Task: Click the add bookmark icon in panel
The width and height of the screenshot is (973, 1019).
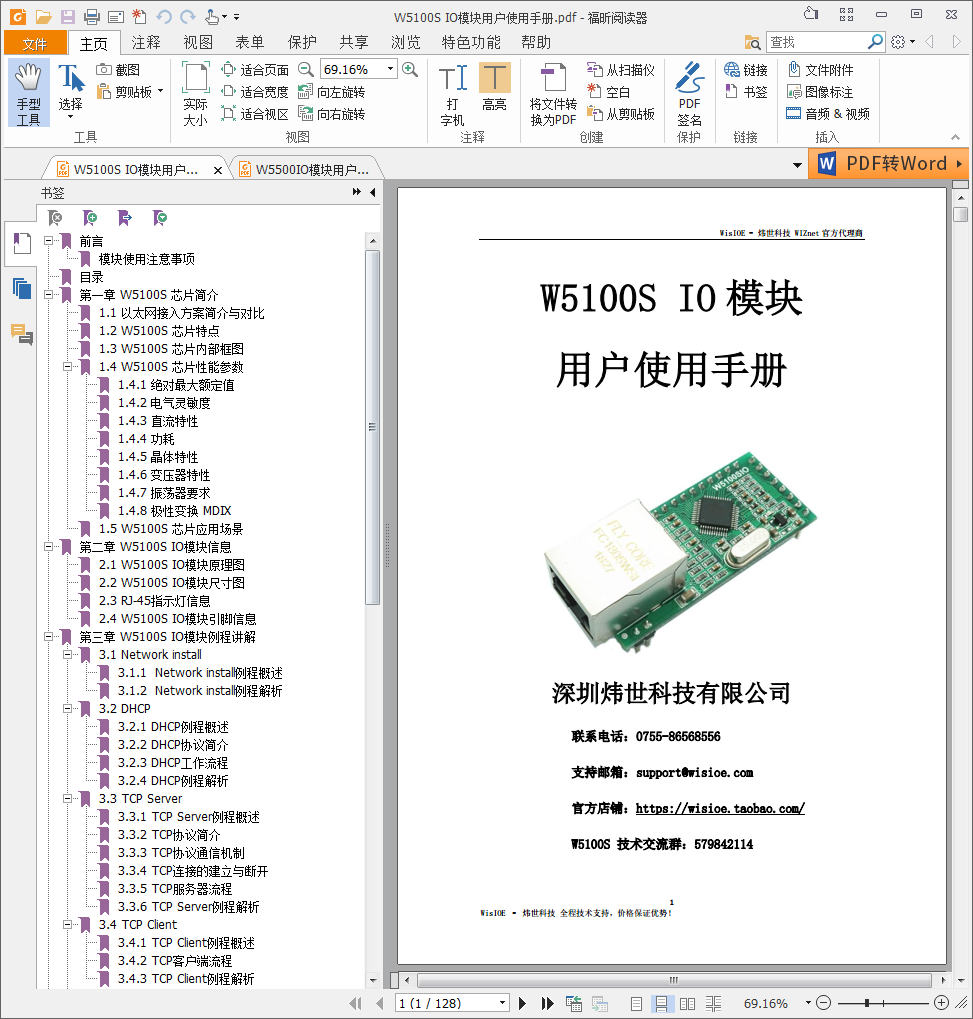Action: point(90,218)
